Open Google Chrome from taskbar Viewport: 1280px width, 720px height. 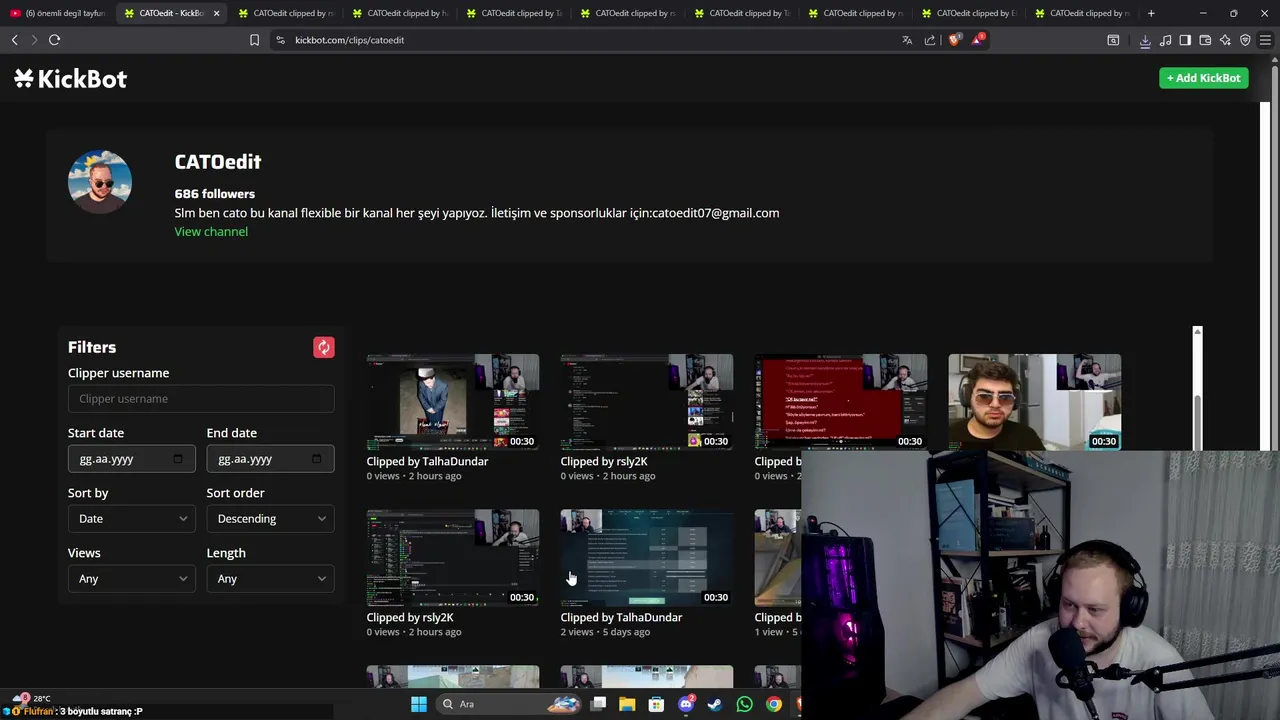tap(774, 704)
